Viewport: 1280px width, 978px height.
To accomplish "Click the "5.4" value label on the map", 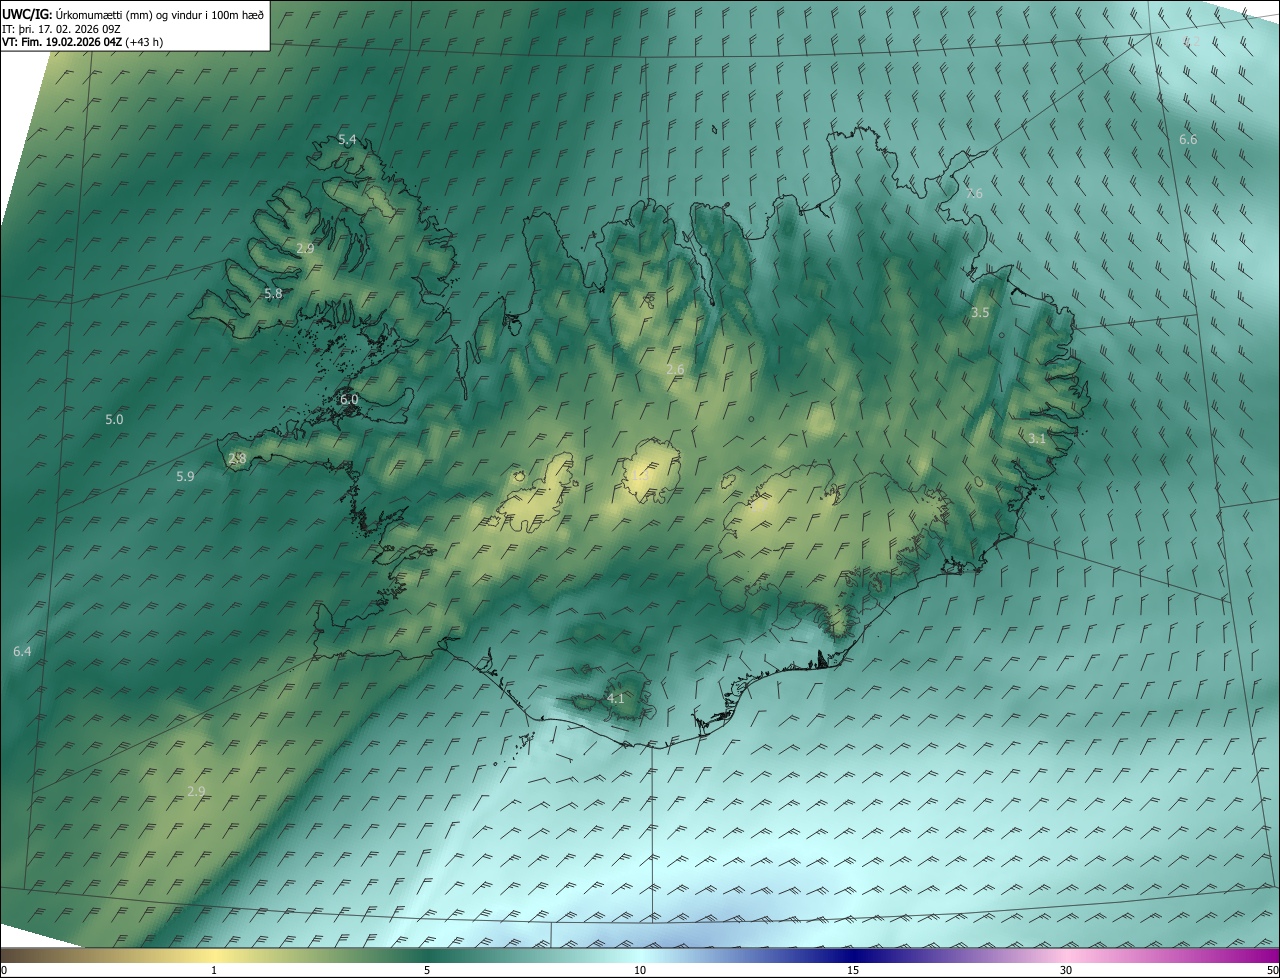I will click(347, 140).
